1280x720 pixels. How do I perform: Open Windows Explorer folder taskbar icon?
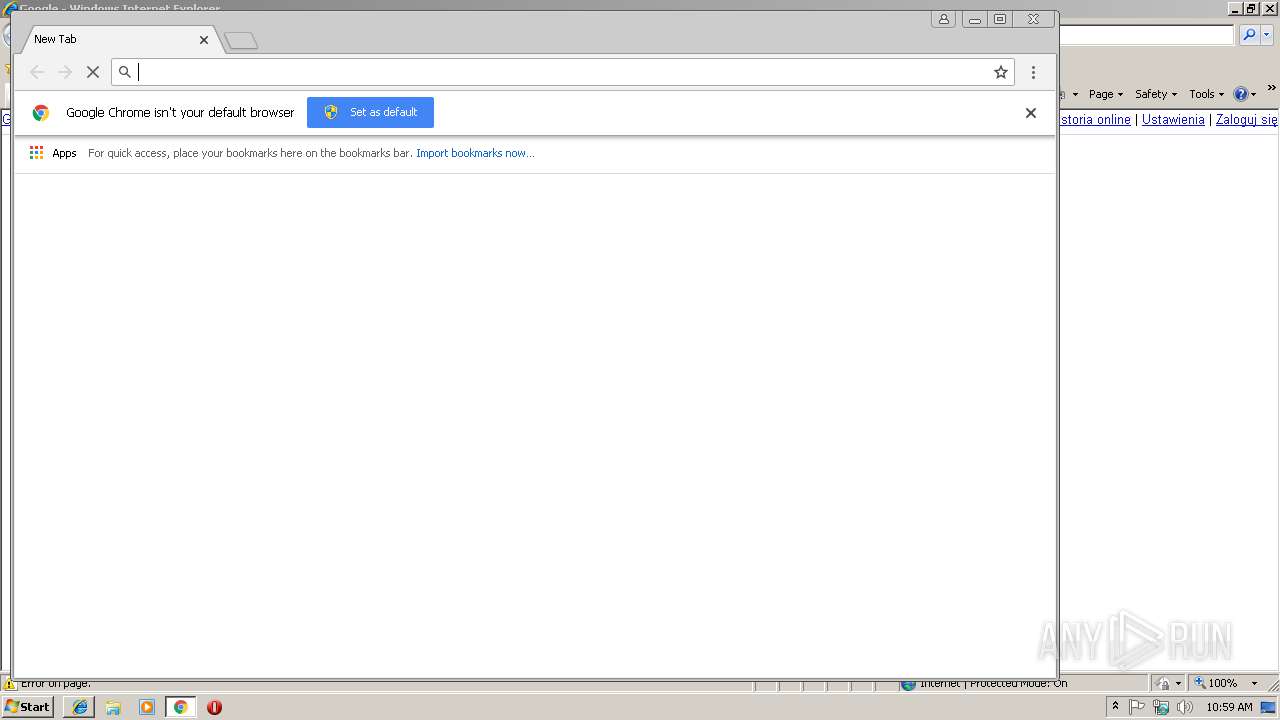pyautogui.click(x=113, y=707)
